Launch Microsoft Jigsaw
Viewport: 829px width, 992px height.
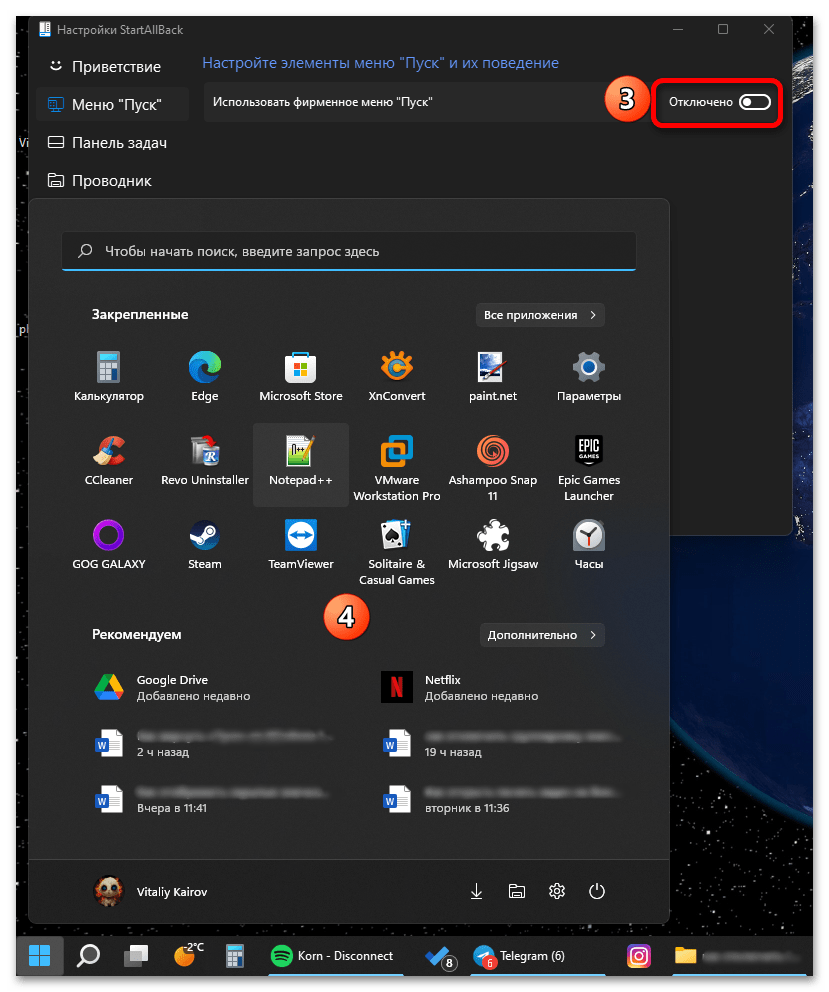(x=492, y=545)
